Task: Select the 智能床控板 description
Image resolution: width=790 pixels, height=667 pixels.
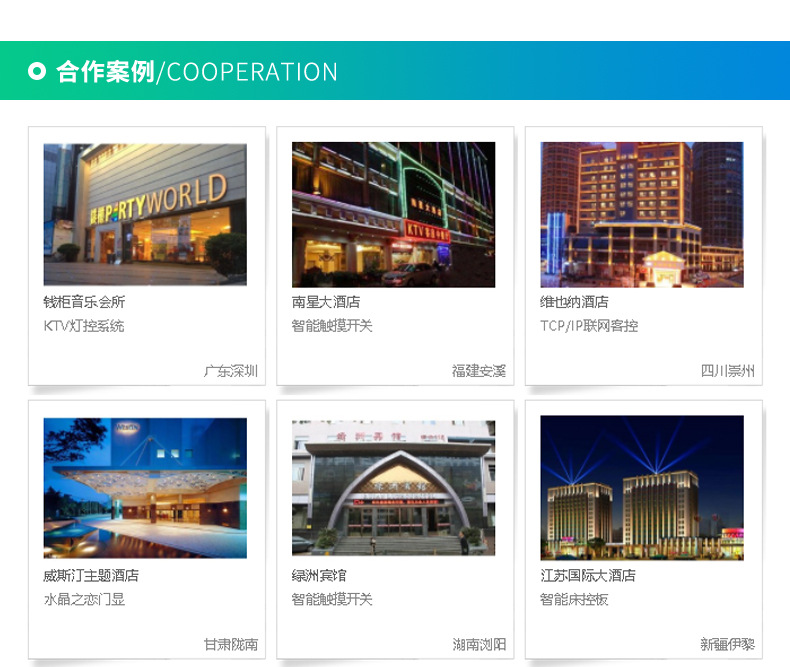Action: click(574, 600)
